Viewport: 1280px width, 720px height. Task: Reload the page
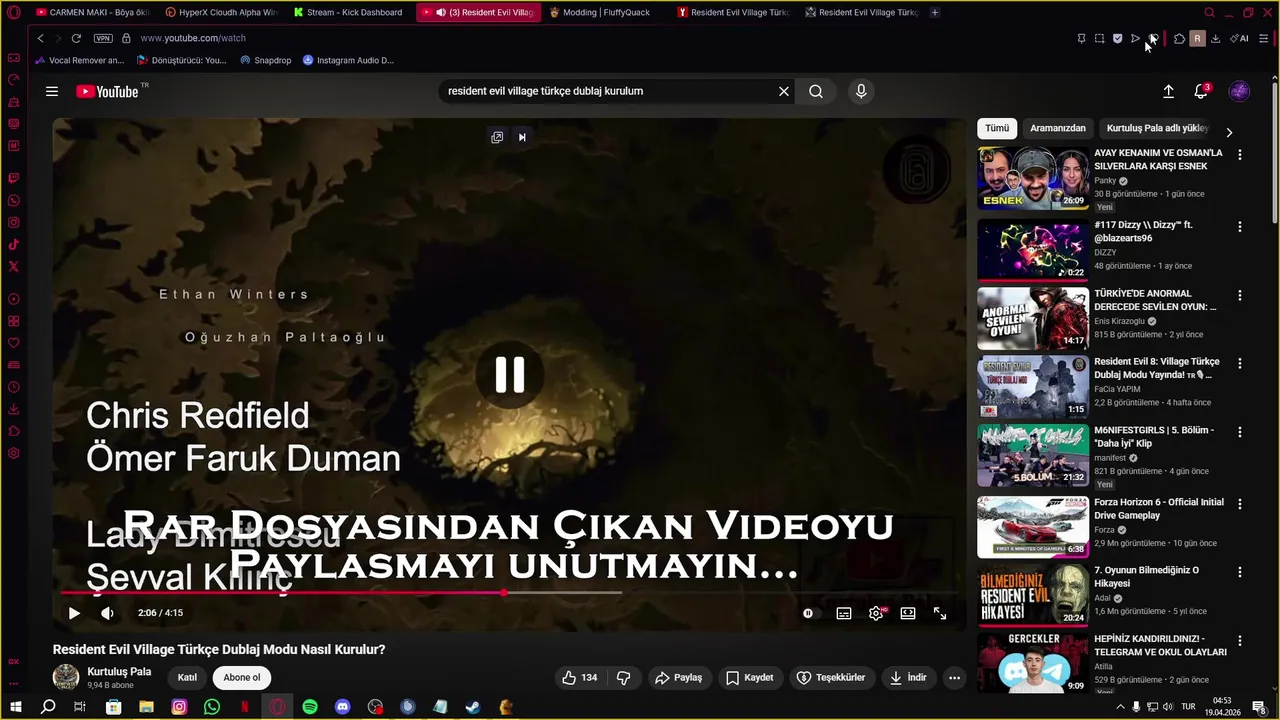[76, 38]
